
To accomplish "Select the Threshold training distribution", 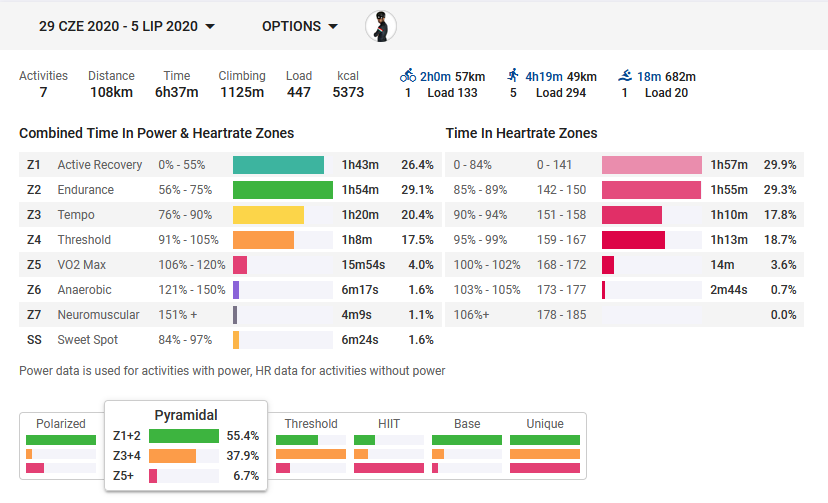I will point(310,446).
